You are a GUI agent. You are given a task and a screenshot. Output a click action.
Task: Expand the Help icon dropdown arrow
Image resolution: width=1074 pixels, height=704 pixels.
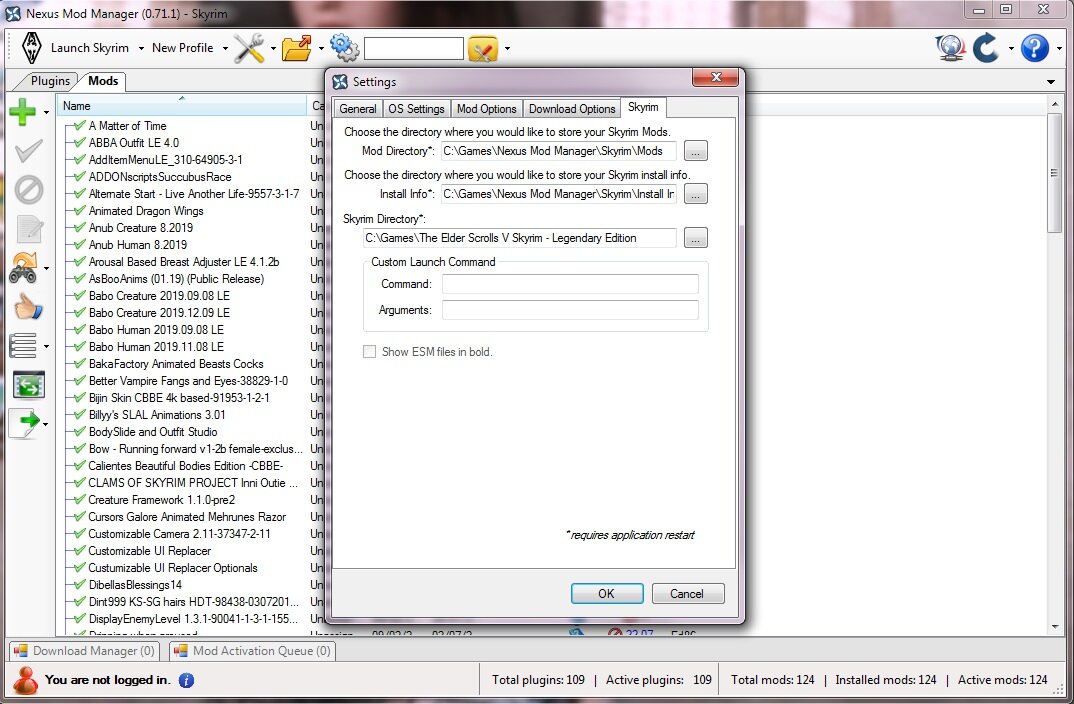[x=1059, y=49]
